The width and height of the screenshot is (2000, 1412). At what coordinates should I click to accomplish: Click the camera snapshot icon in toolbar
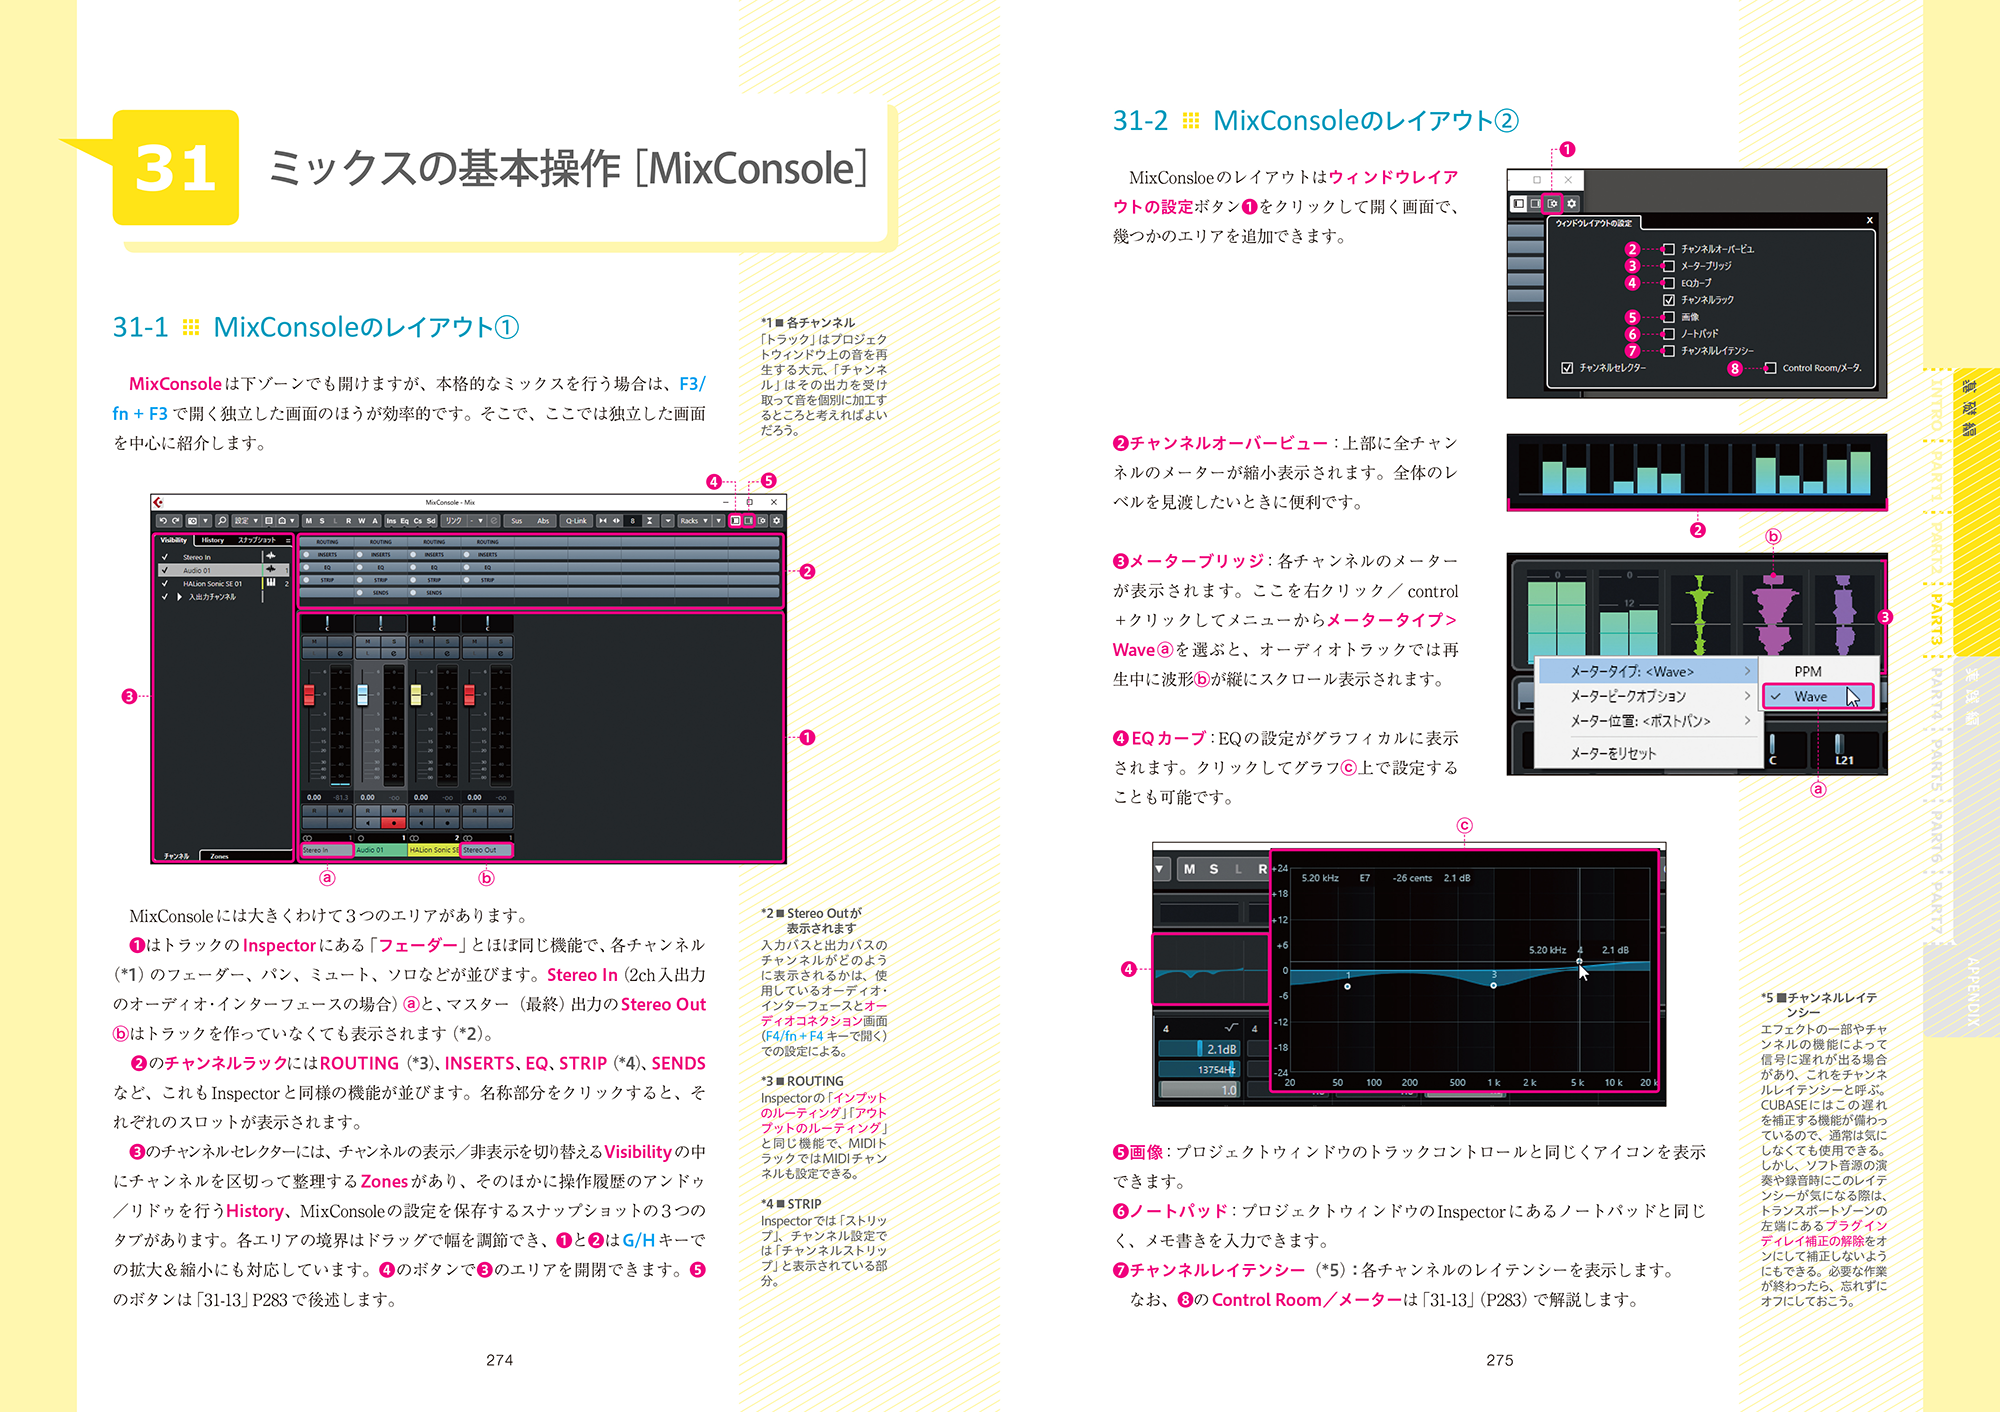[x=192, y=521]
